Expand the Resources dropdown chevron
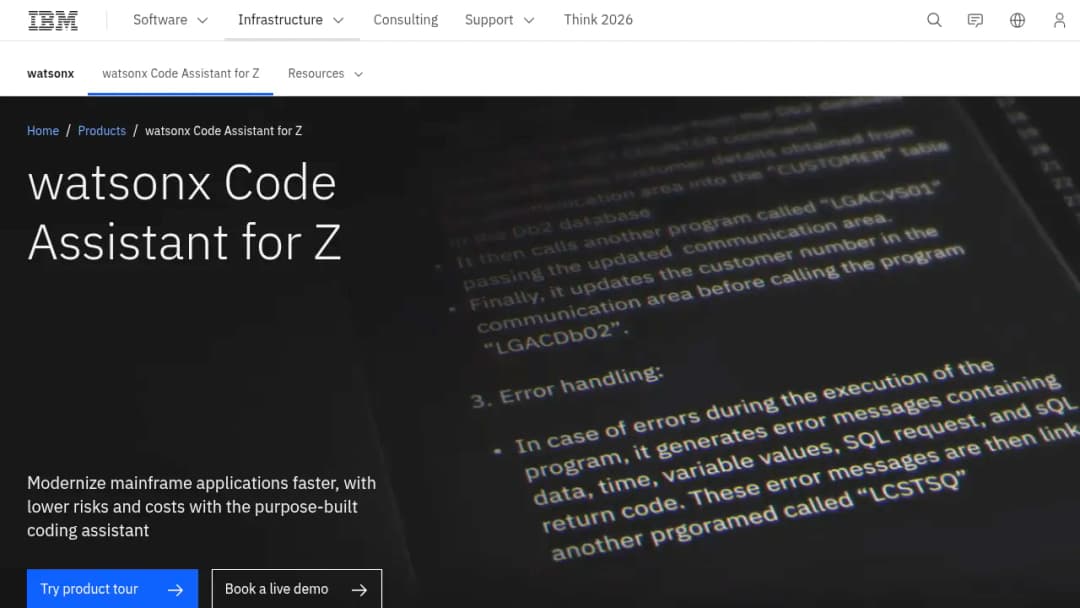Viewport: 1080px width, 608px height. [x=358, y=74]
